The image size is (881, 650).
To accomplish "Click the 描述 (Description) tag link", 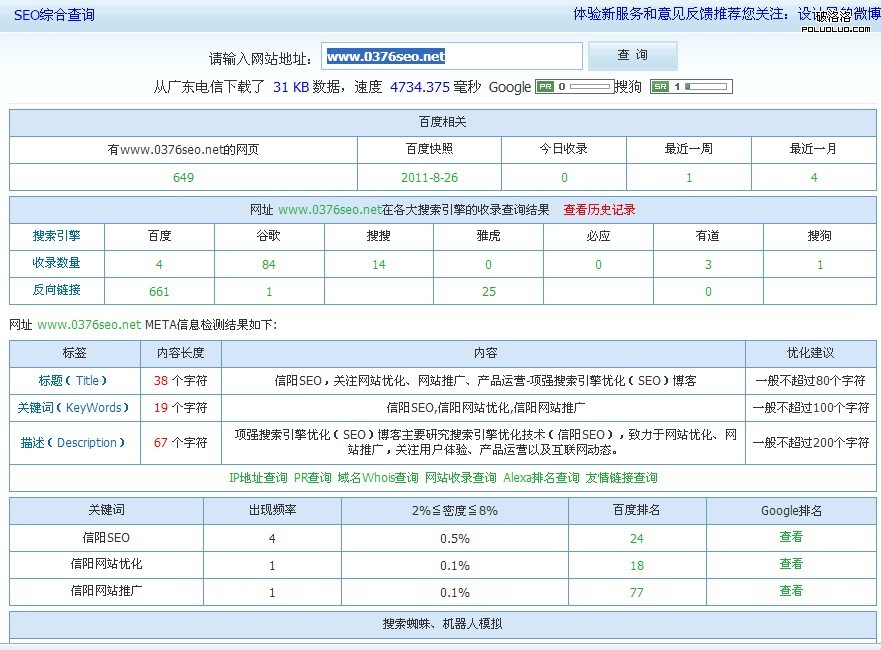I will click(x=74, y=443).
